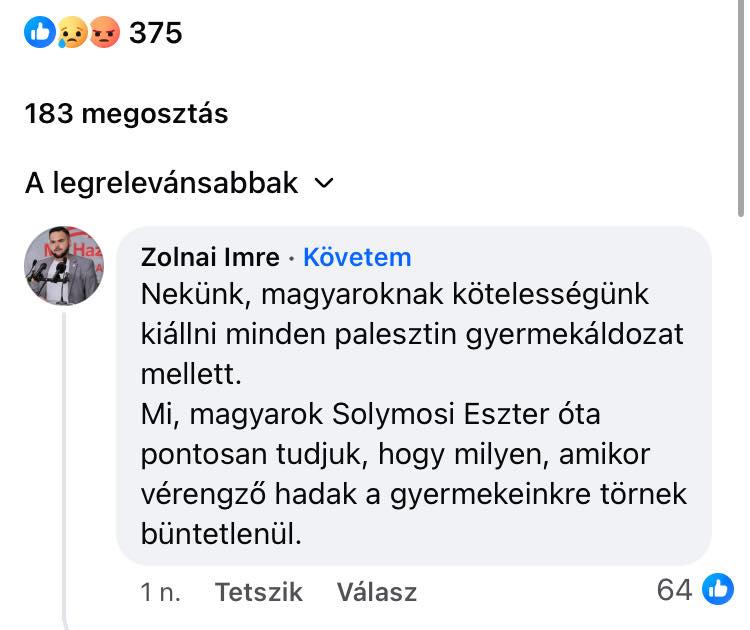Open the A legrelevánsabbak sort menu

click(162, 183)
